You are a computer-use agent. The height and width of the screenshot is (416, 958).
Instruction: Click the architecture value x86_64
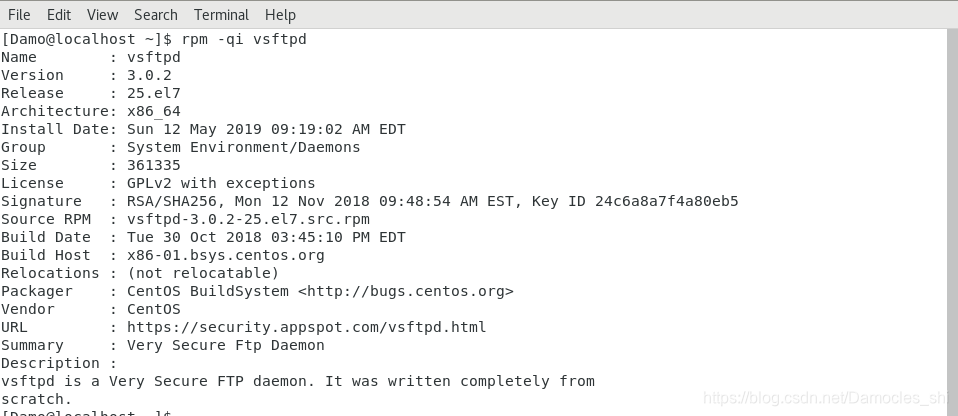pyautogui.click(x=154, y=111)
